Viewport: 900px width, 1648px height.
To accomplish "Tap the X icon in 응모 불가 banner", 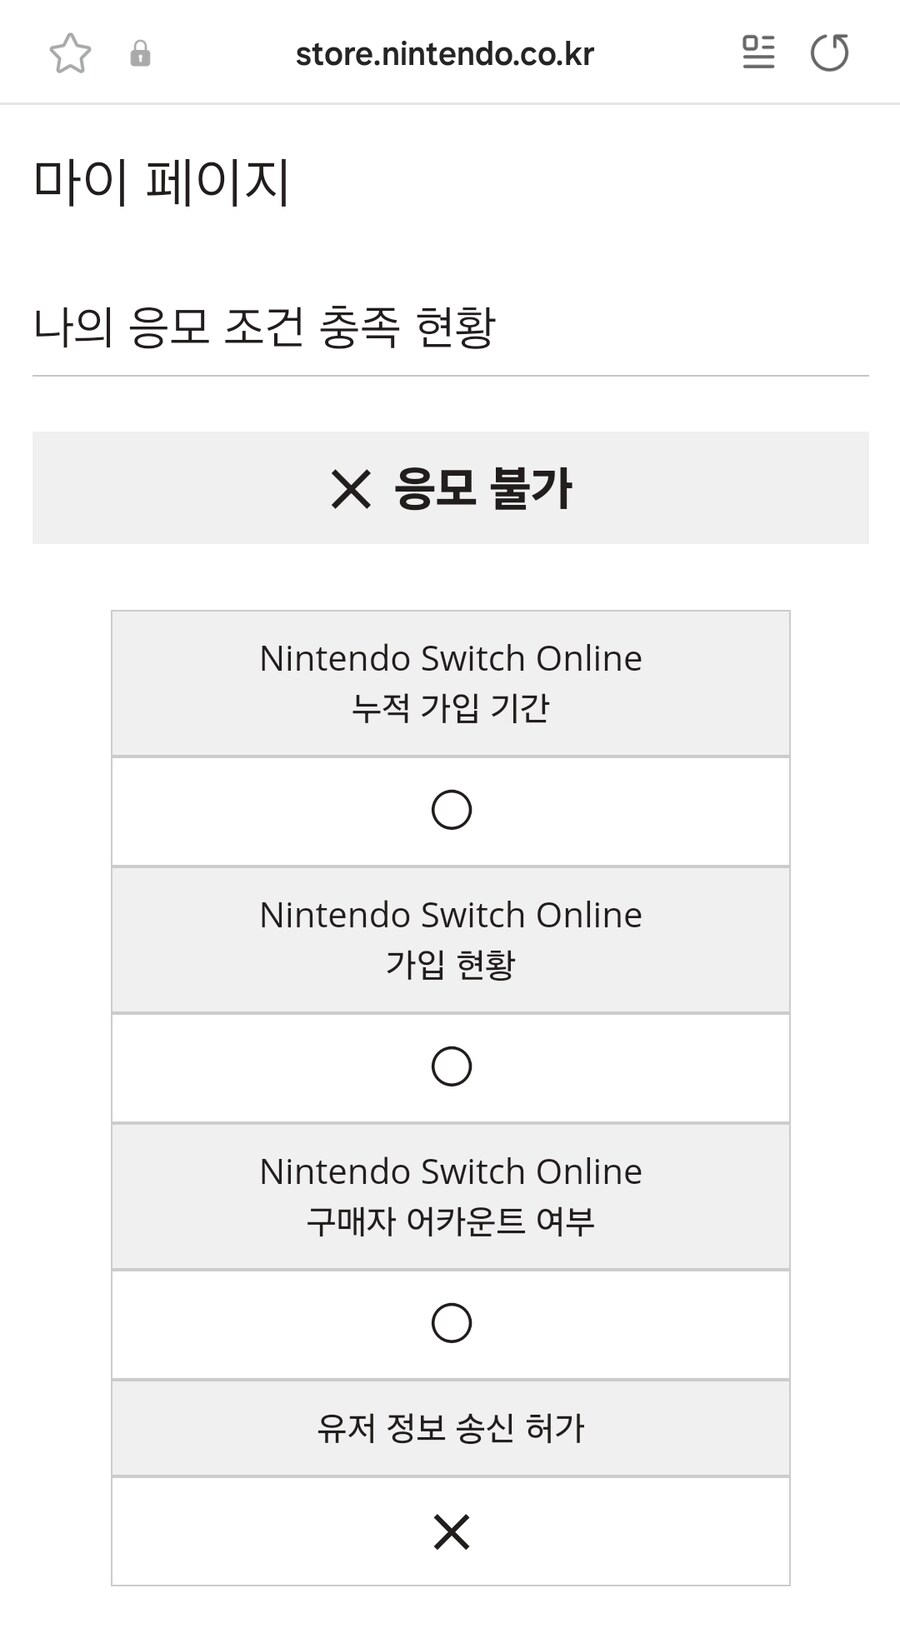I will 349,489.
